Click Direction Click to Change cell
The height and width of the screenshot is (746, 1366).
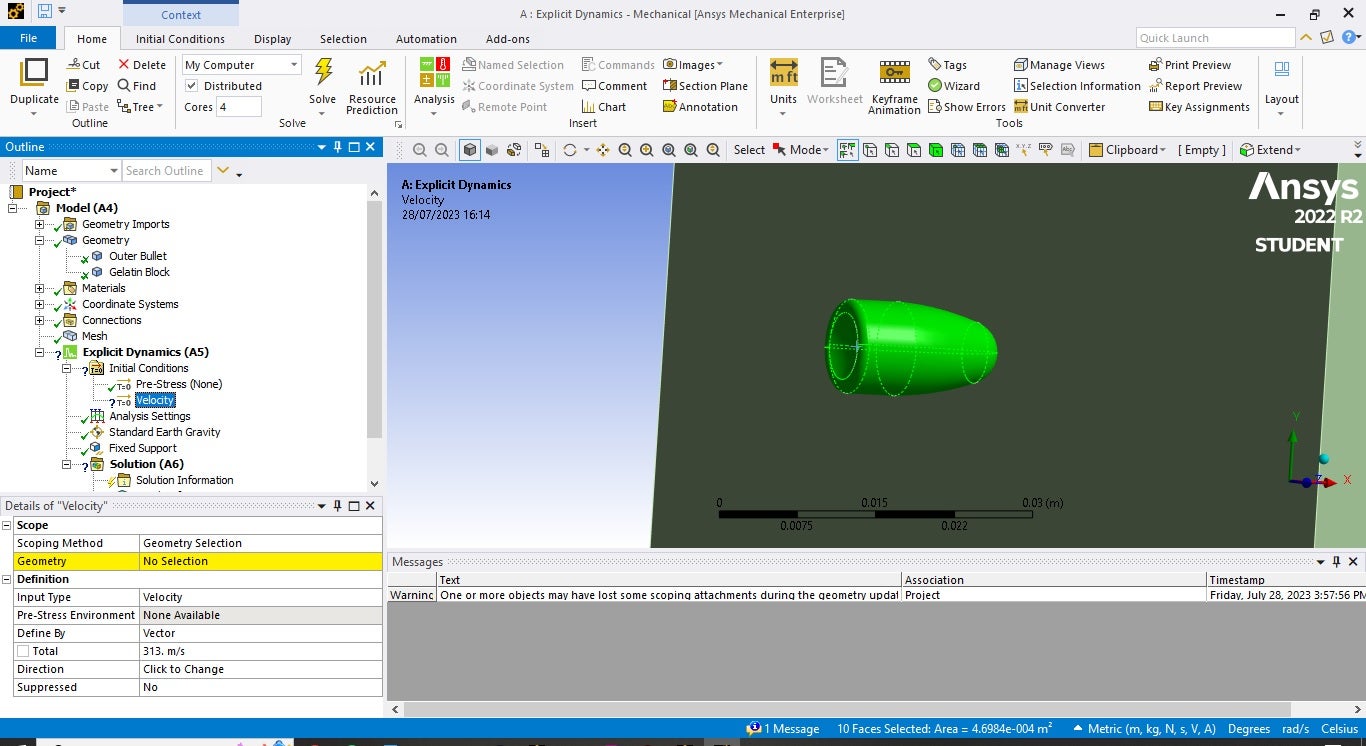point(260,669)
